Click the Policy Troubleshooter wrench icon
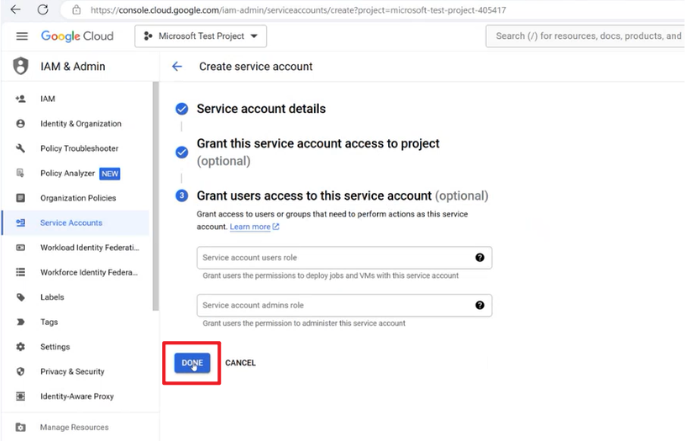The image size is (698, 441). tap(20, 148)
